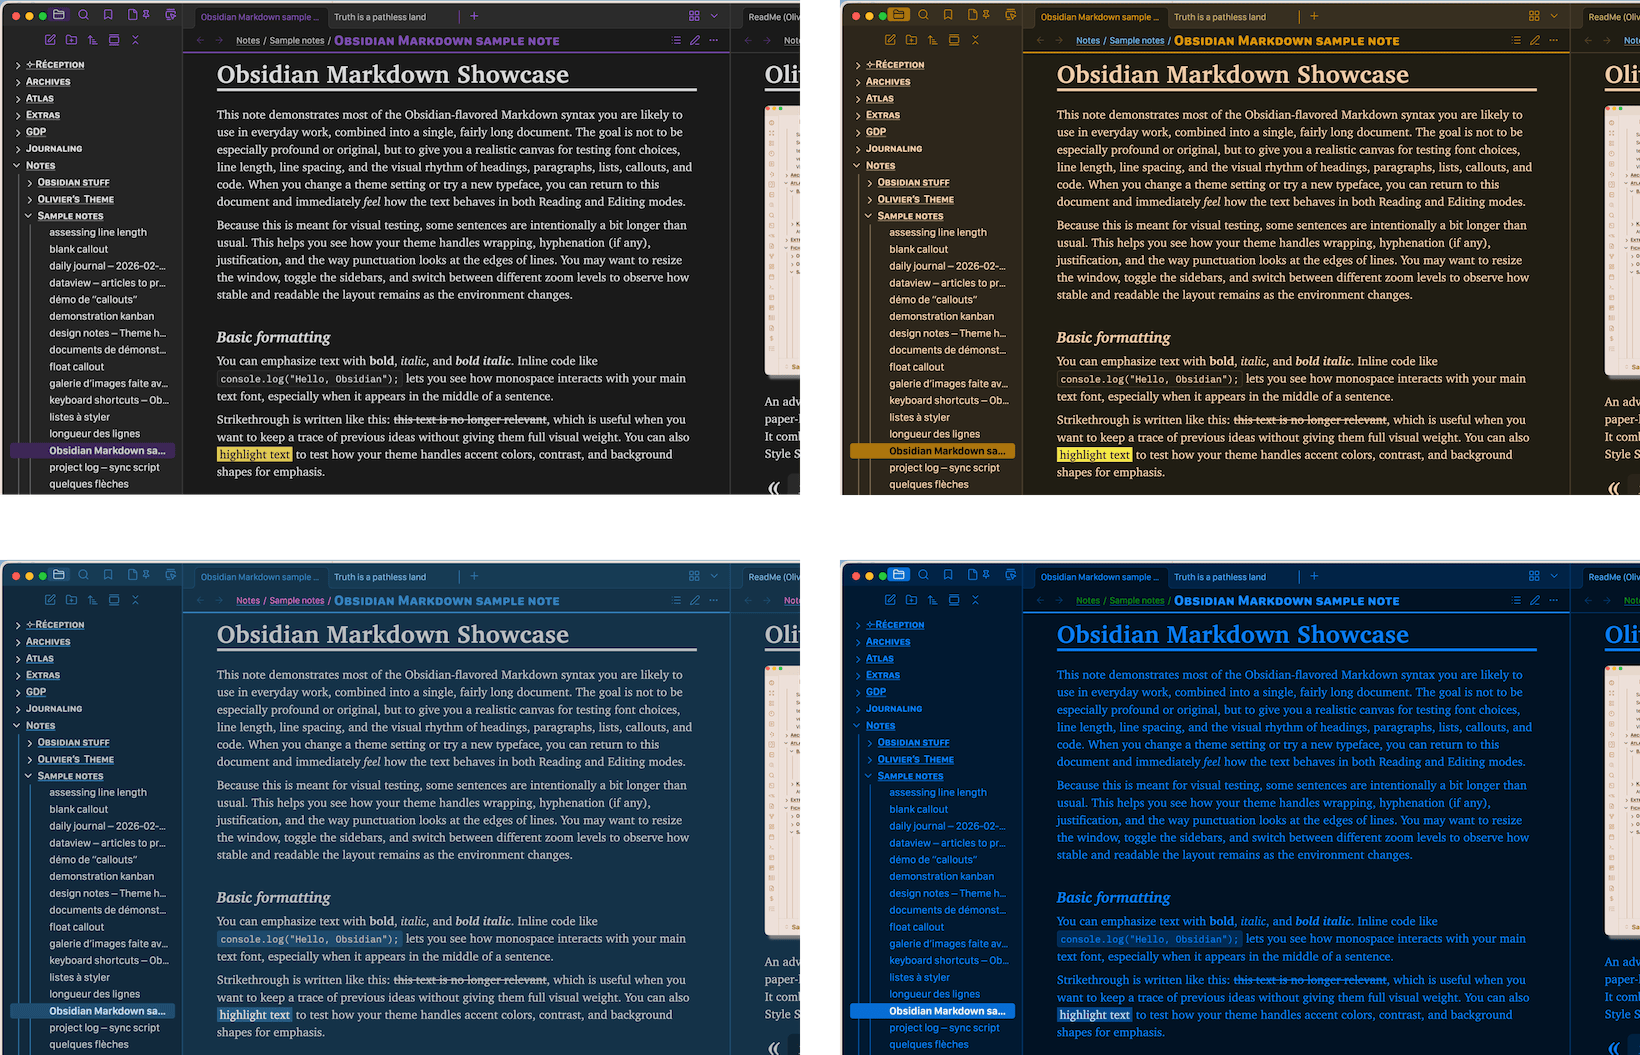
Task: Open 'longueur des lignes' note in the gold window
Action: (935, 434)
